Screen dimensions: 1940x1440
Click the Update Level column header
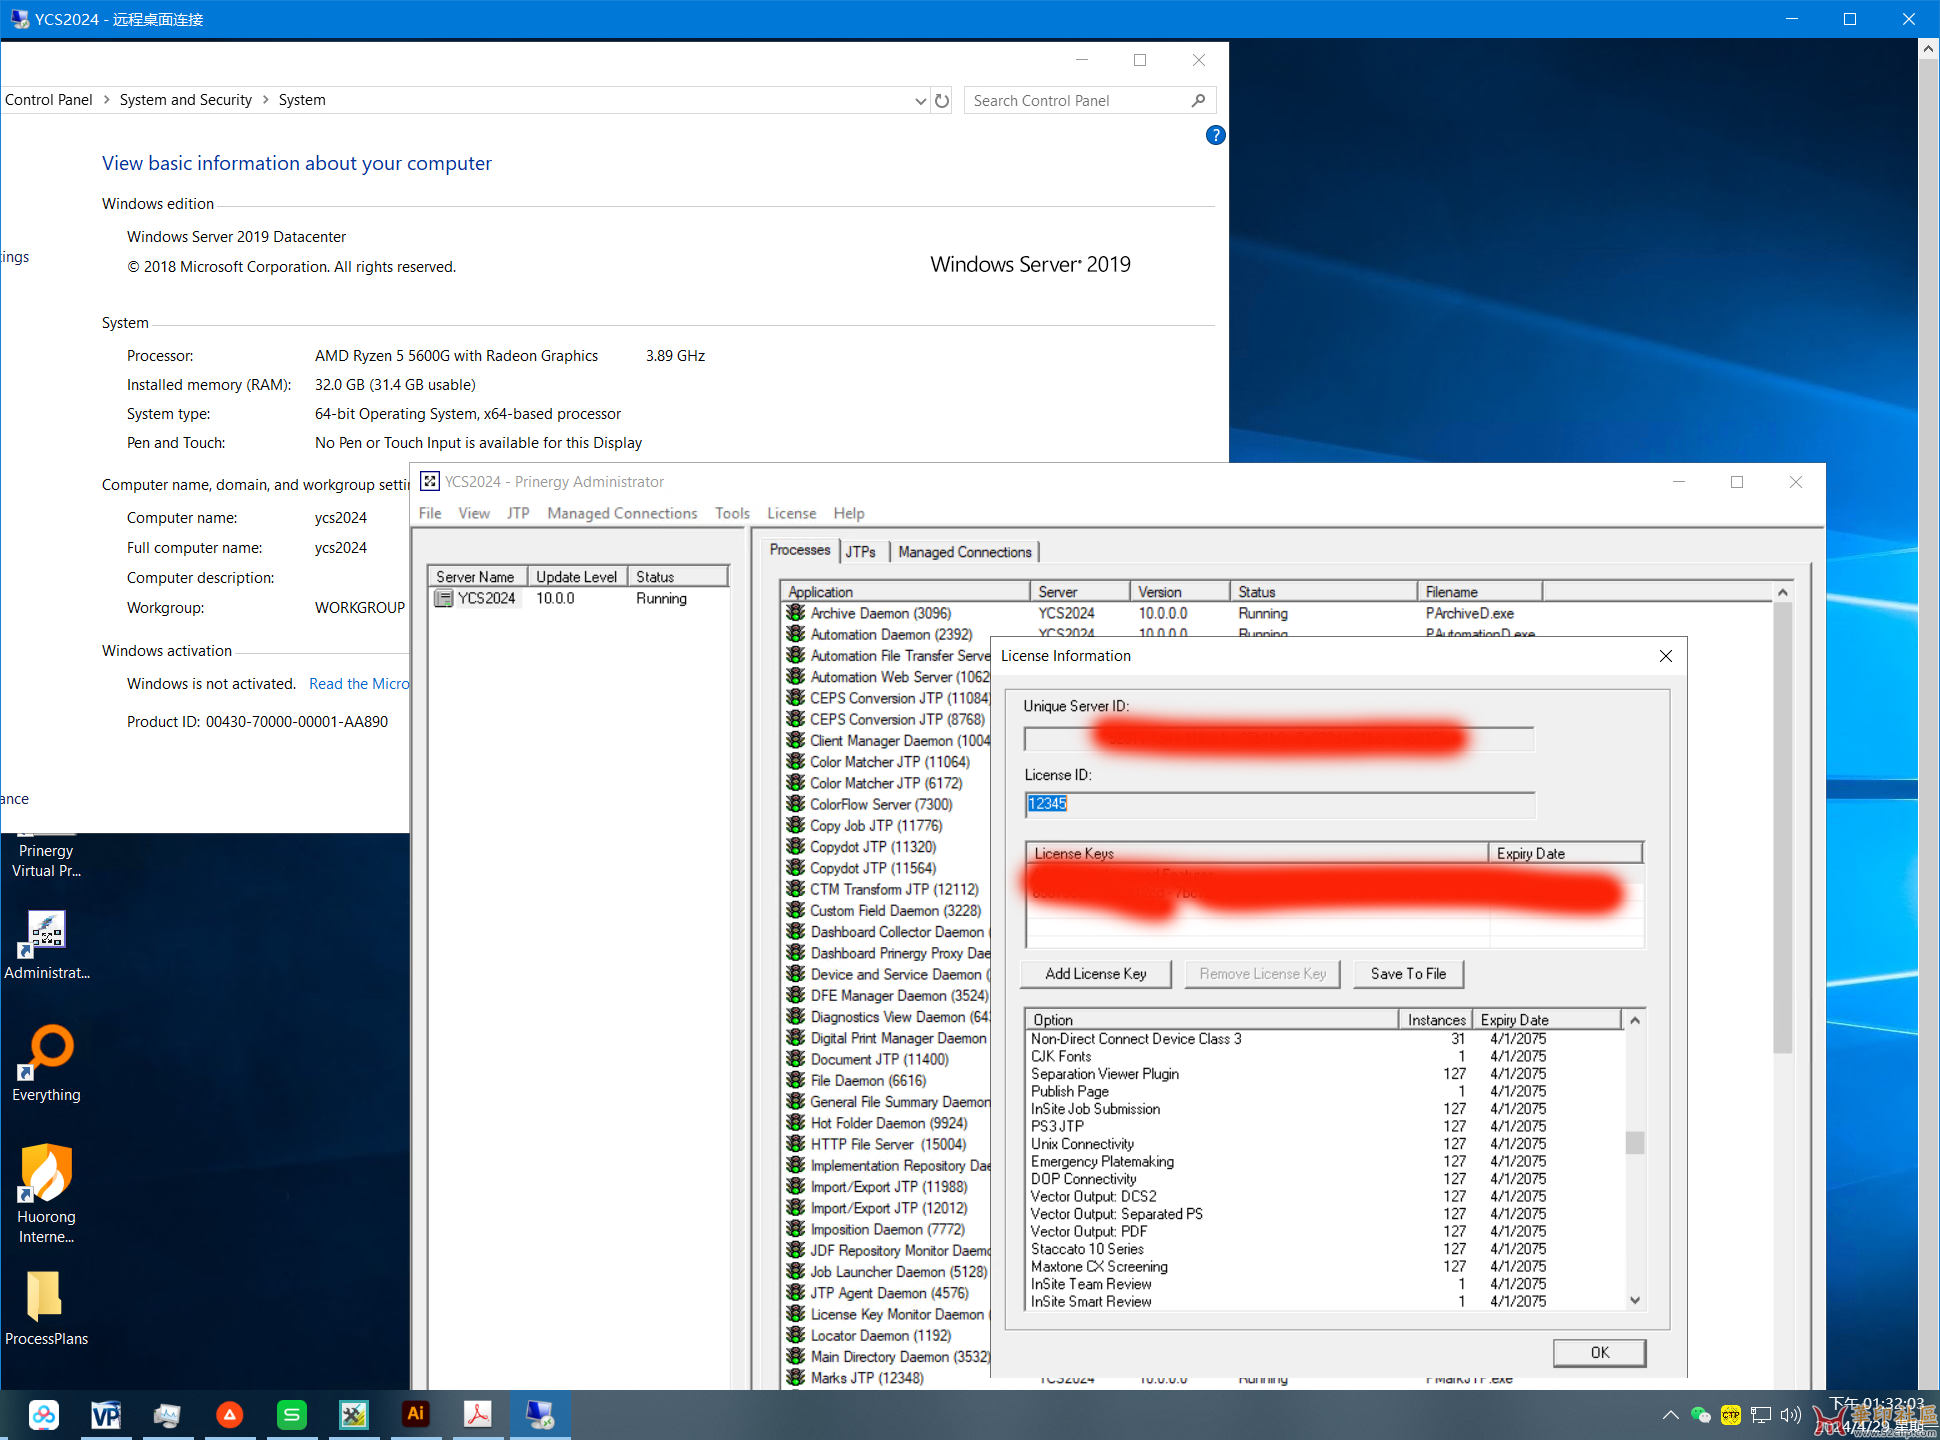pyautogui.click(x=577, y=577)
